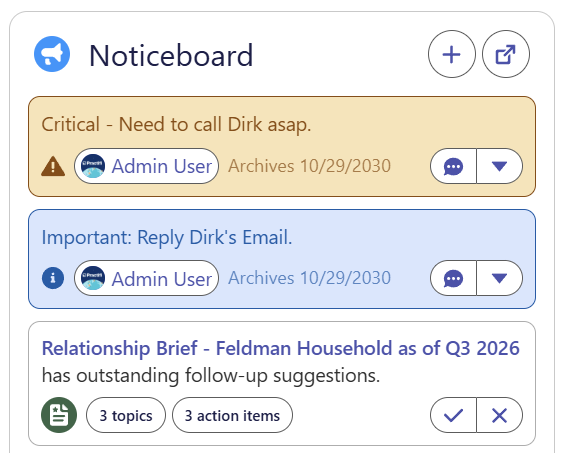Click the Noticeboard megaphone icon

52,54
